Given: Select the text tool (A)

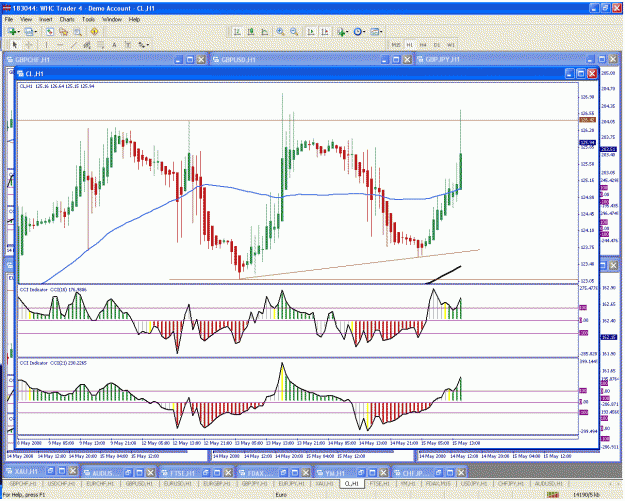Looking at the screenshot, I should [114, 45].
